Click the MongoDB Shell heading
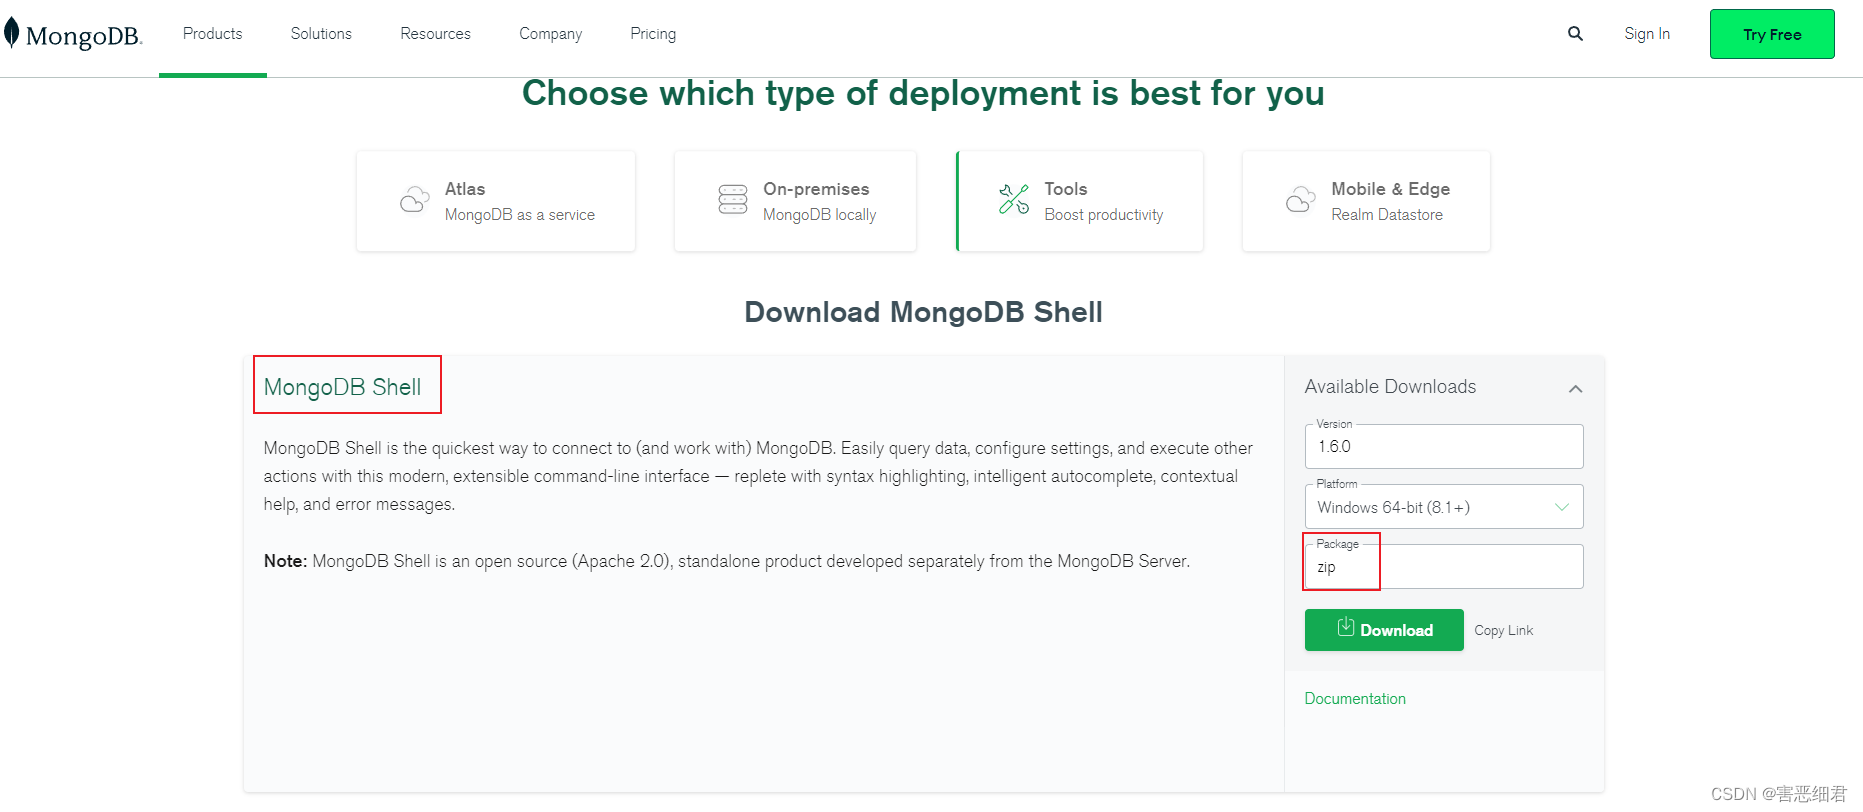1863x812 pixels. tap(342, 387)
